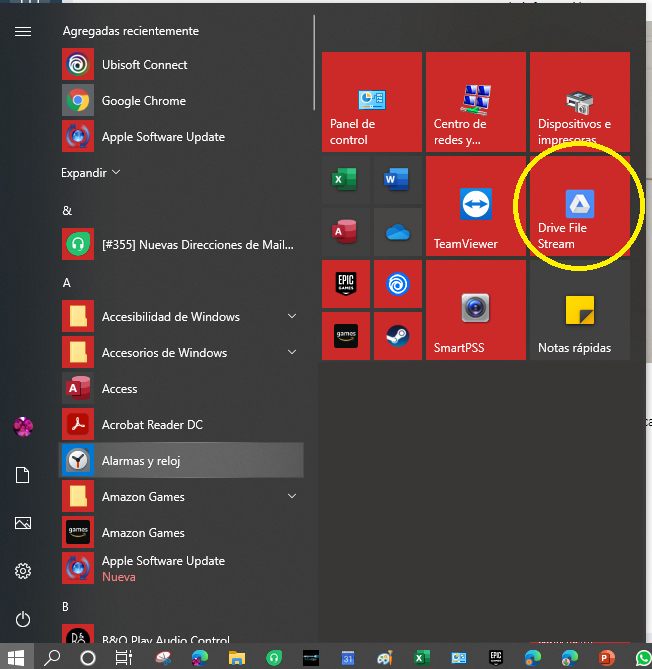
Task: Open the small Ubisoft swirl tile
Action: click(x=398, y=284)
